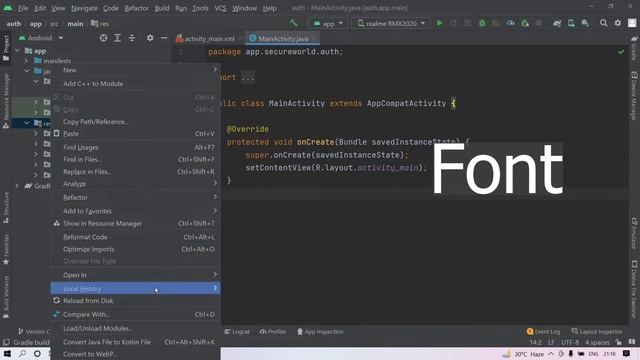Screen dimensions: 640x360
Task: Expand the Gradle Scripts tree arrow
Action: [17, 186]
